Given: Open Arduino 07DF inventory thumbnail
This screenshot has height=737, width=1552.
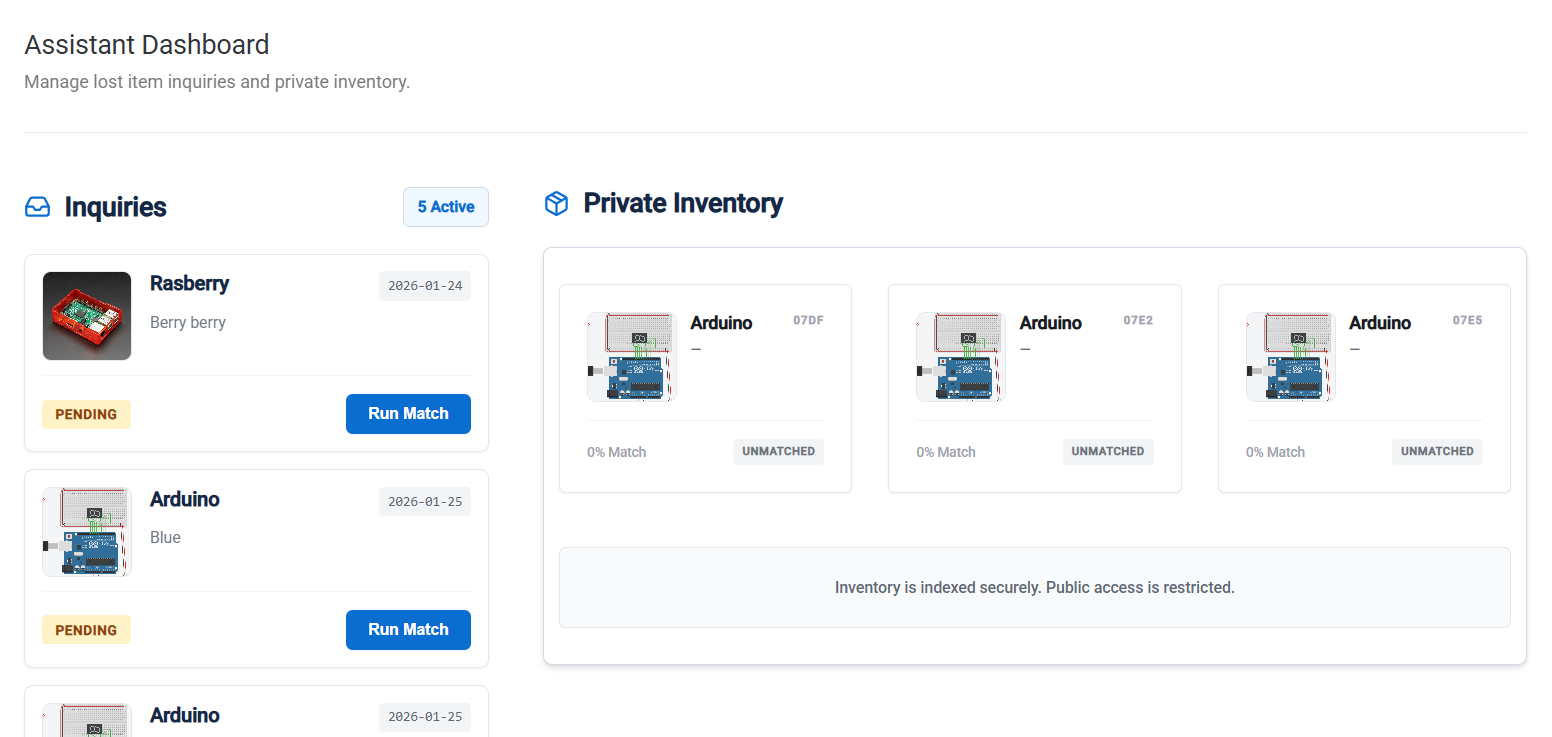Looking at the screenshot, I should pos(632,357).
